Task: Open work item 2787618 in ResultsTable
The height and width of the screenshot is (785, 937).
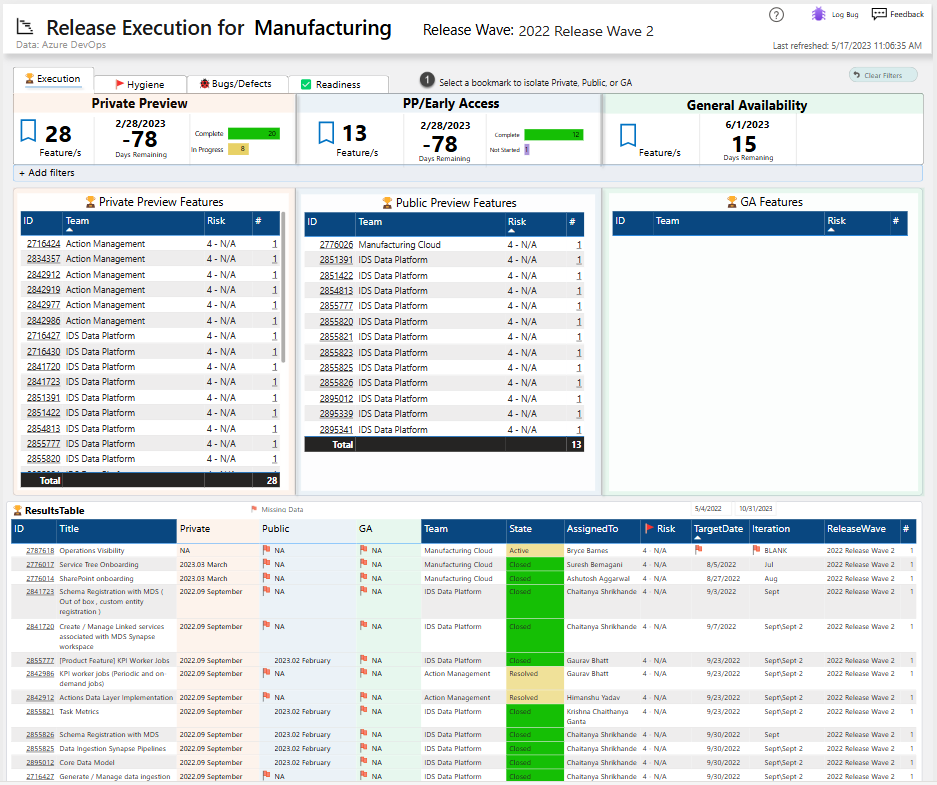Action: click(40, 550)
